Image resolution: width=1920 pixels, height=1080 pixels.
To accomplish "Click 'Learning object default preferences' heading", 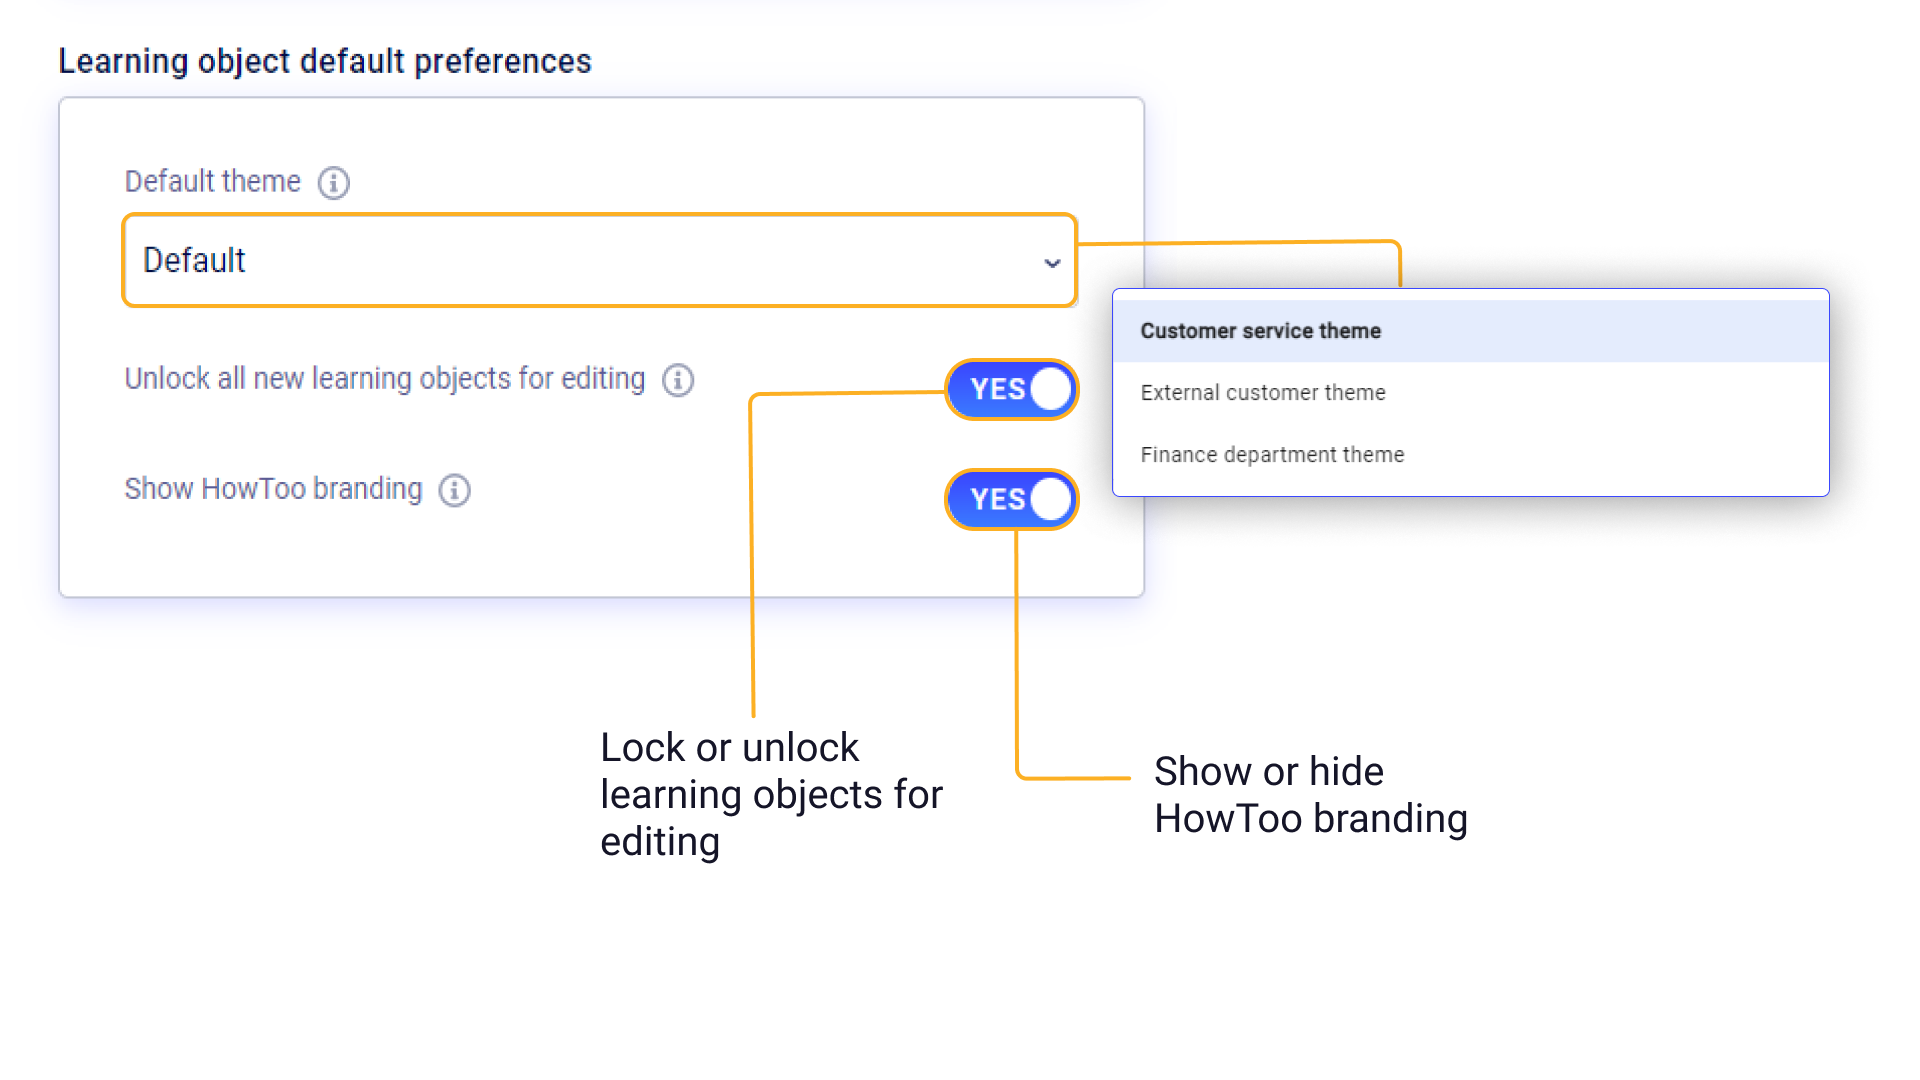I will point(325,61).
